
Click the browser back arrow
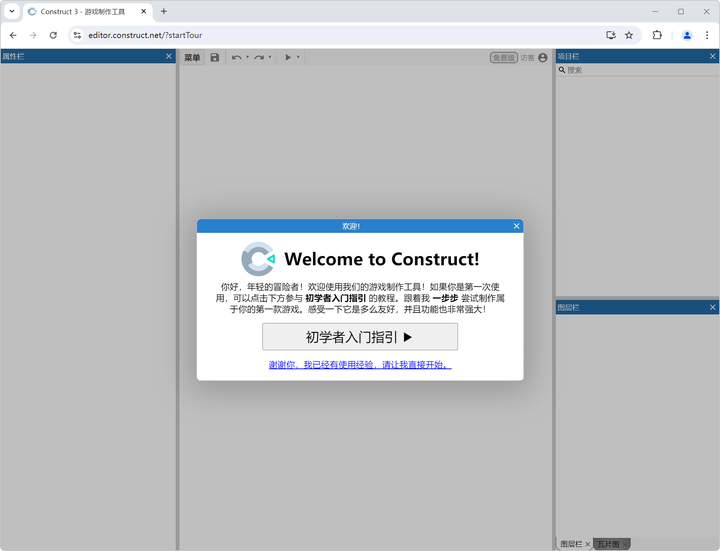click(13, 35)
